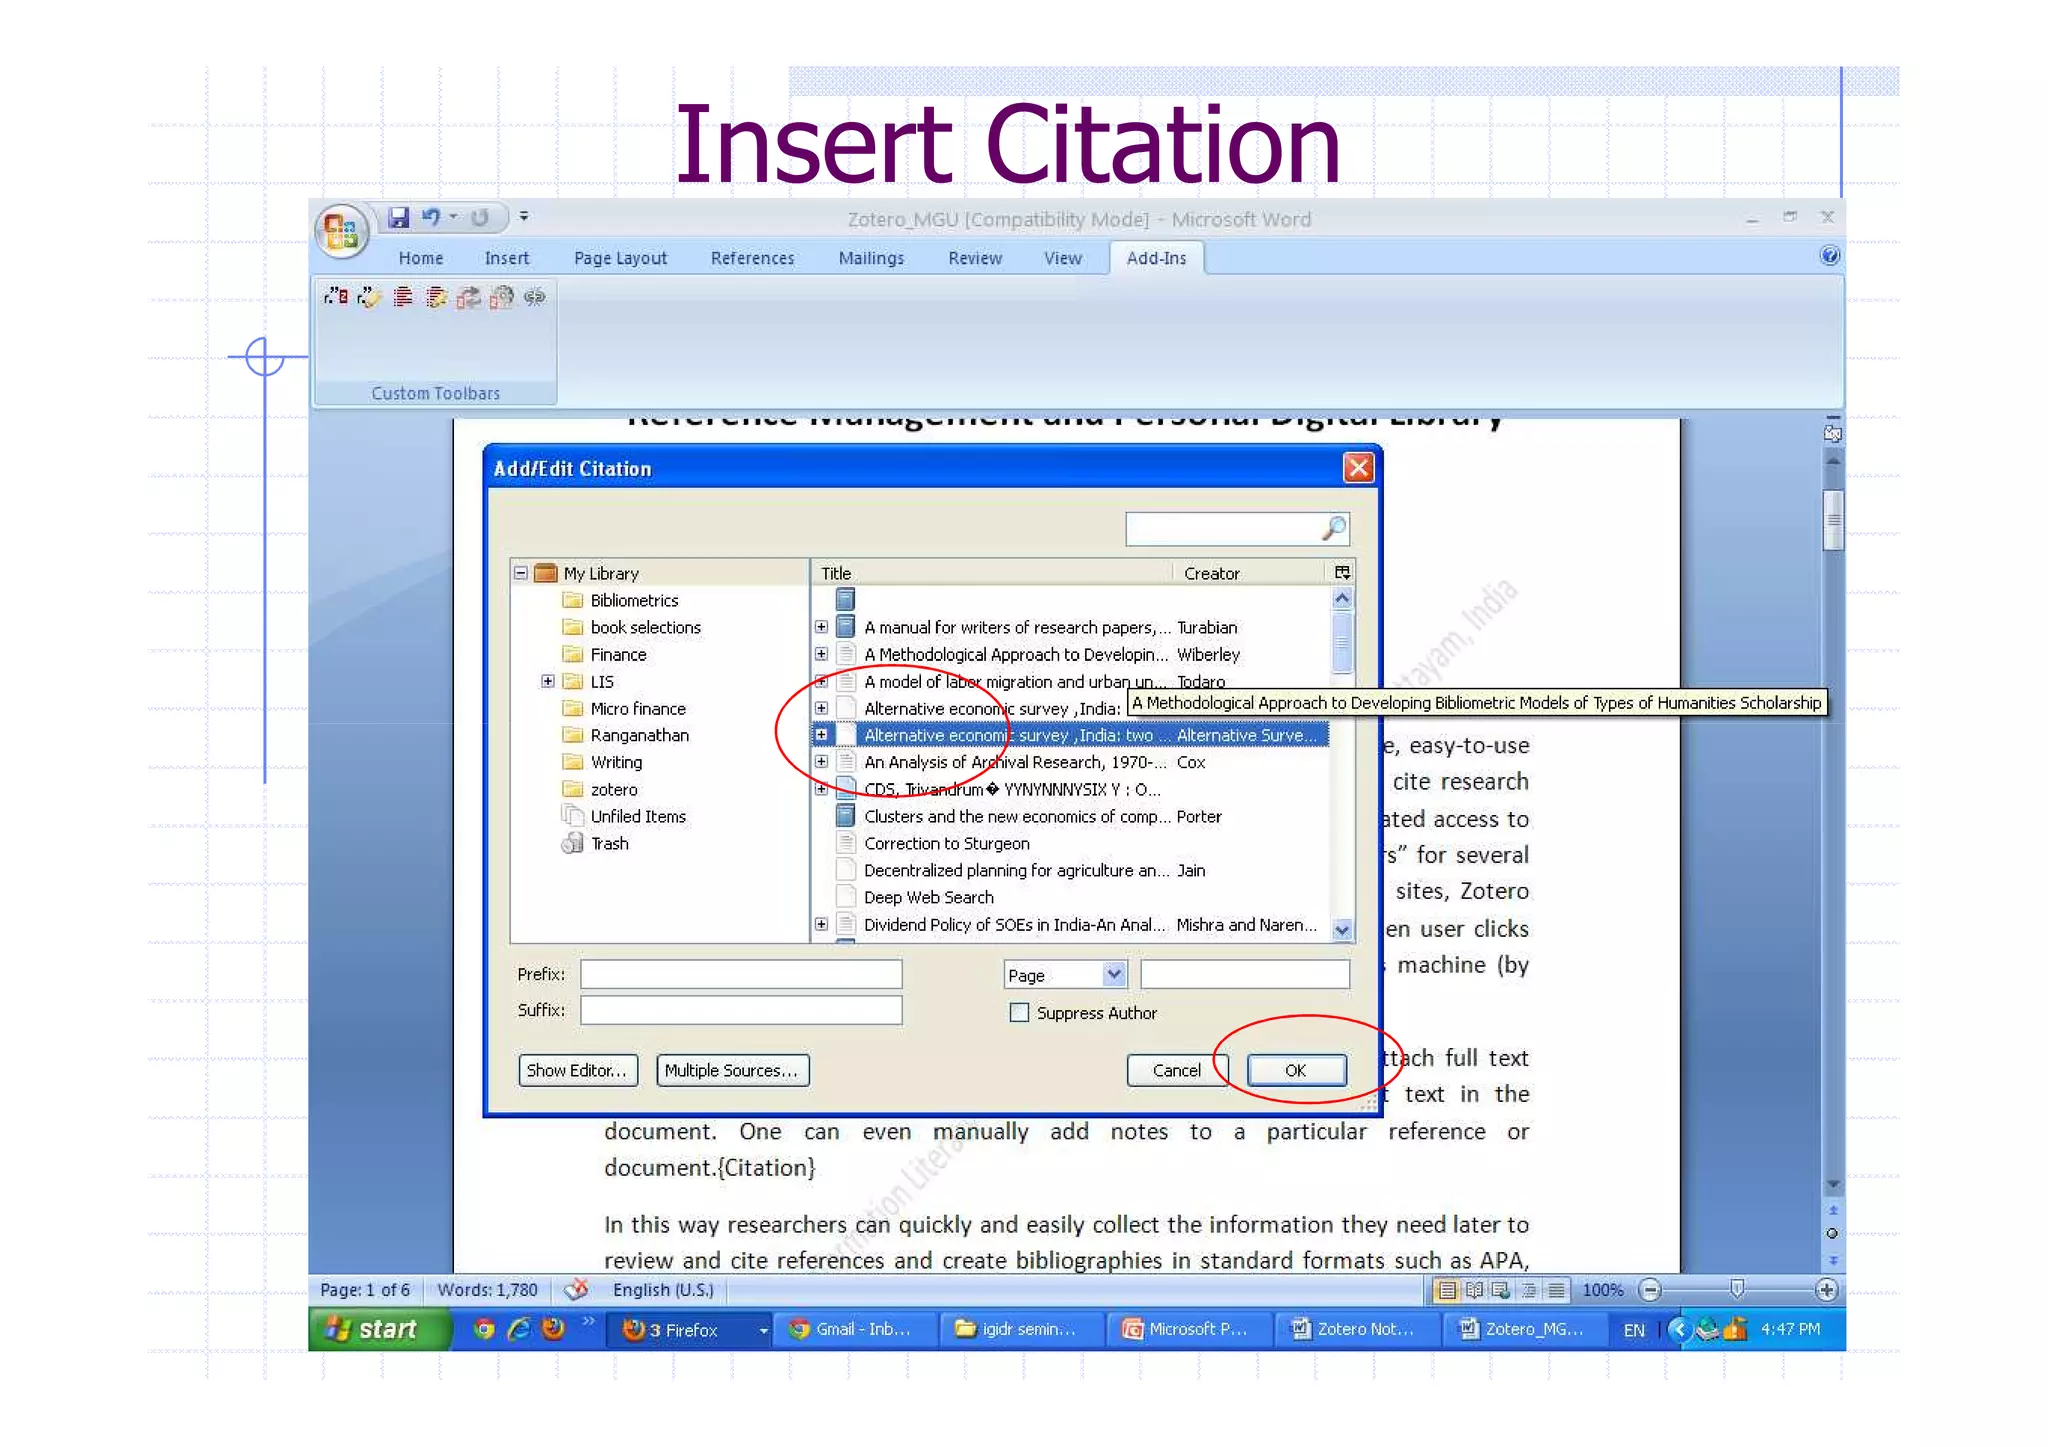
Task: Switch to Draft view icon
Action: 1556,1290
